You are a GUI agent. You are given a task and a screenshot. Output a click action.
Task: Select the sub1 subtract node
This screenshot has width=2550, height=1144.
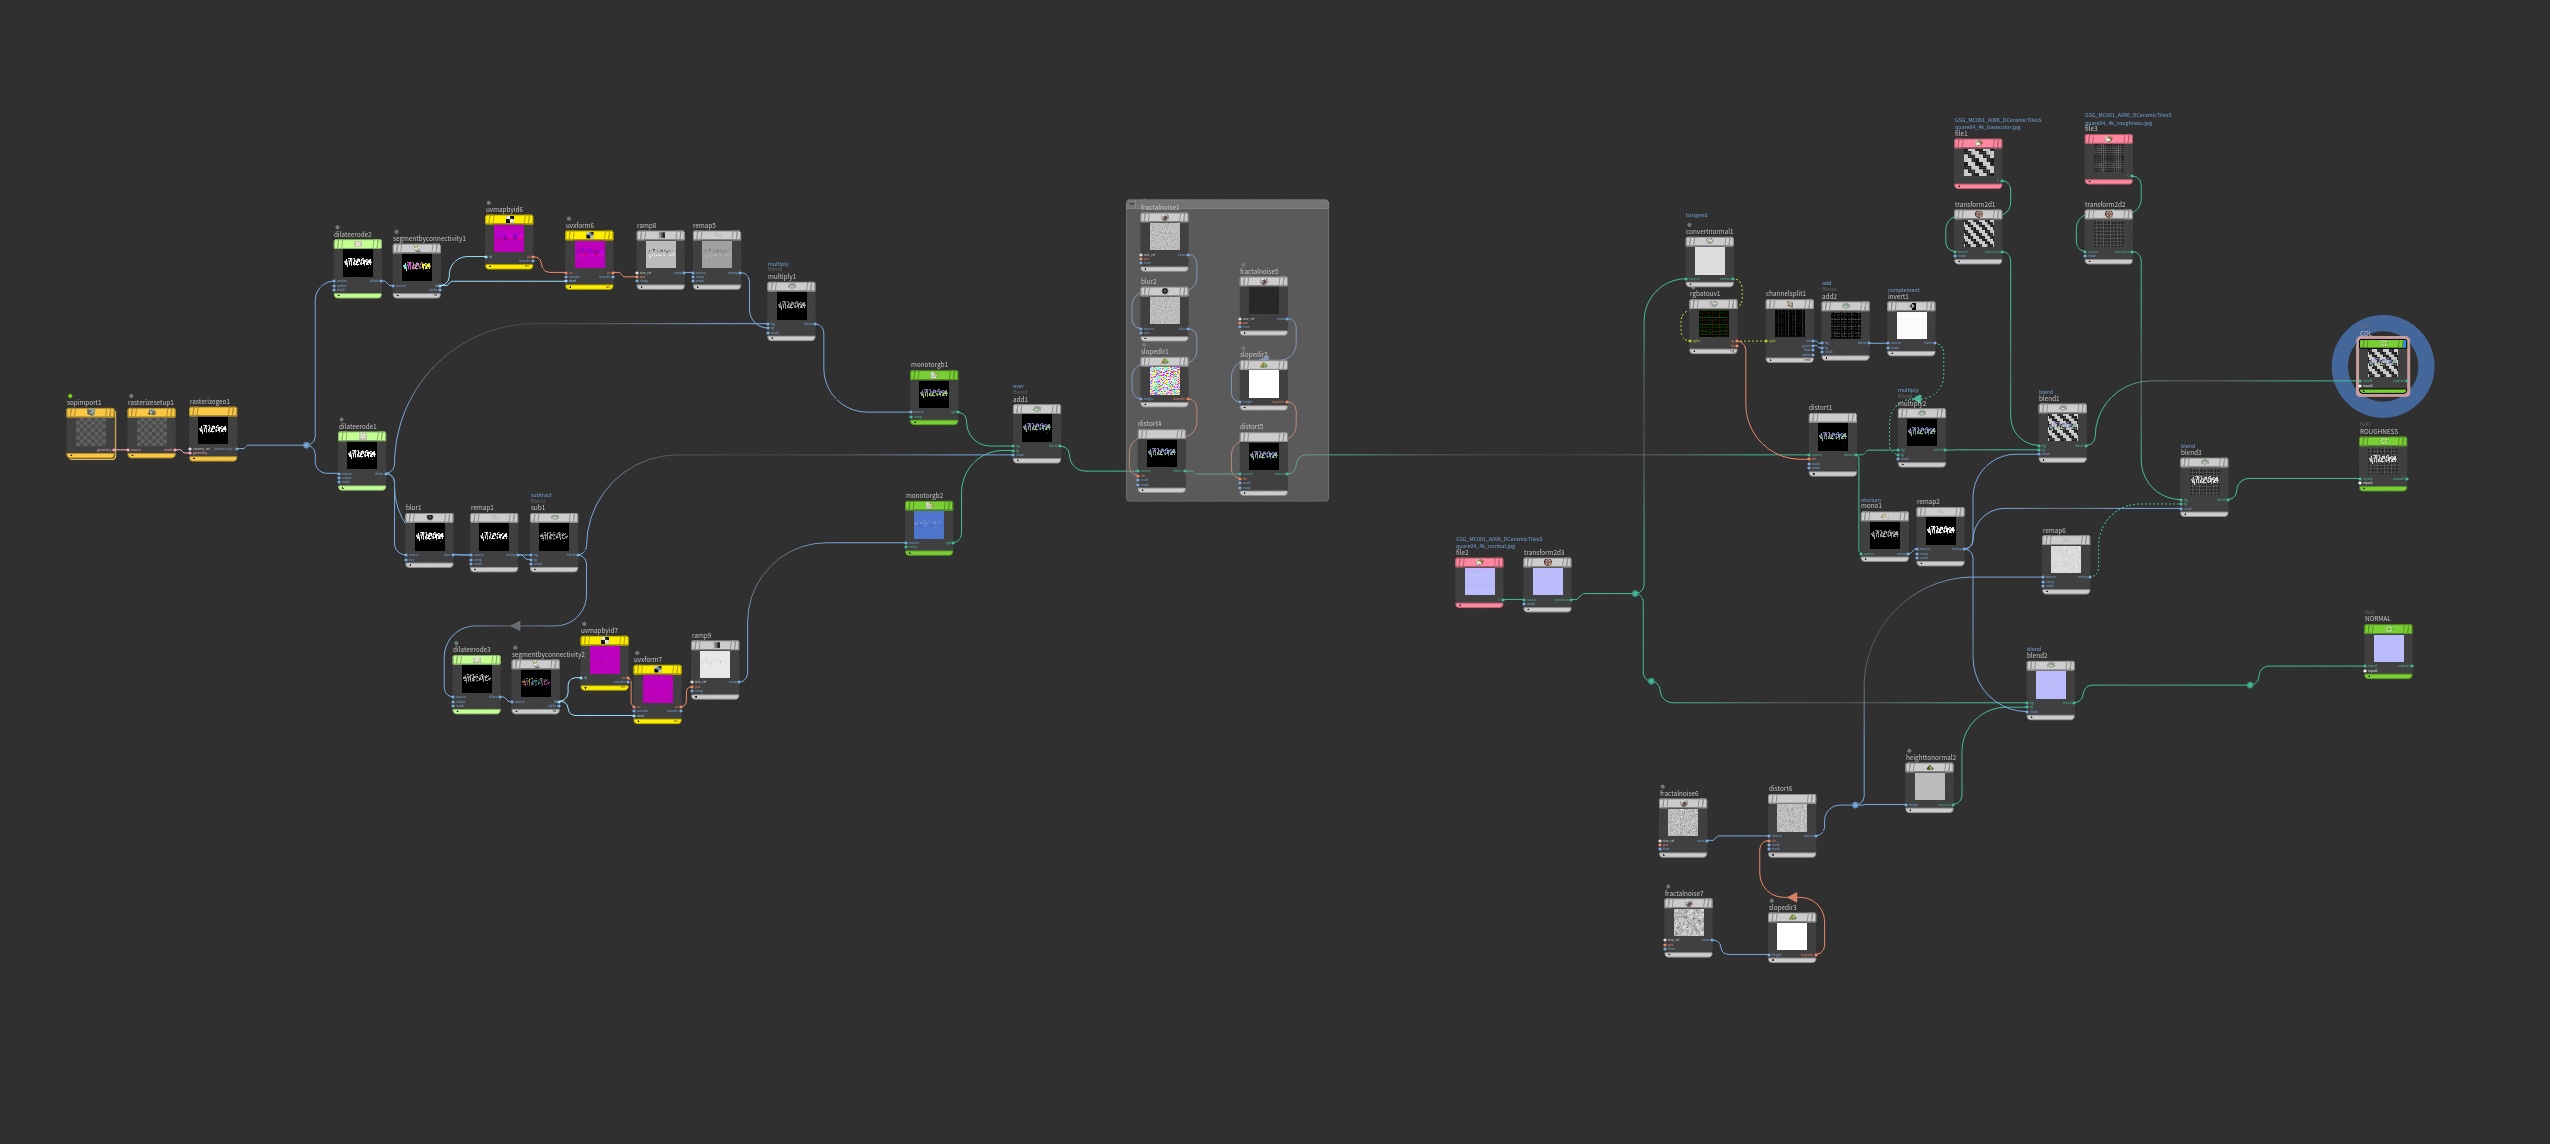pos(554,542)
